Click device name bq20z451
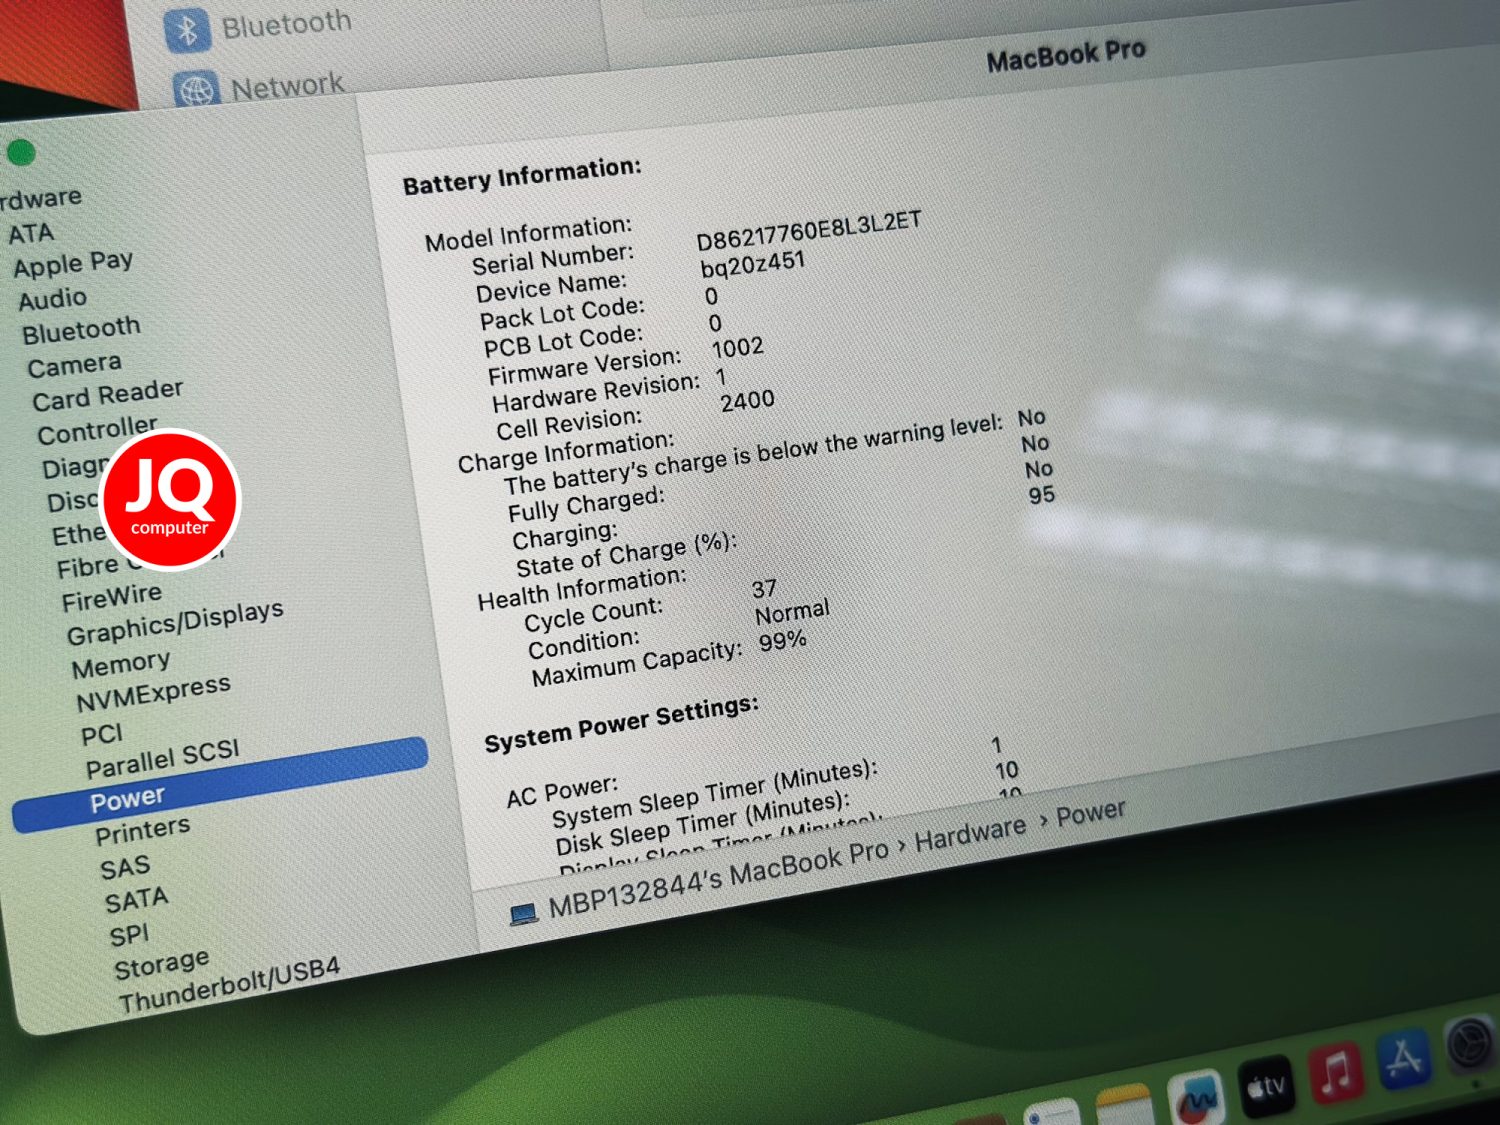The height and width of the screenshot is (1125, 1500). (752, 265)
